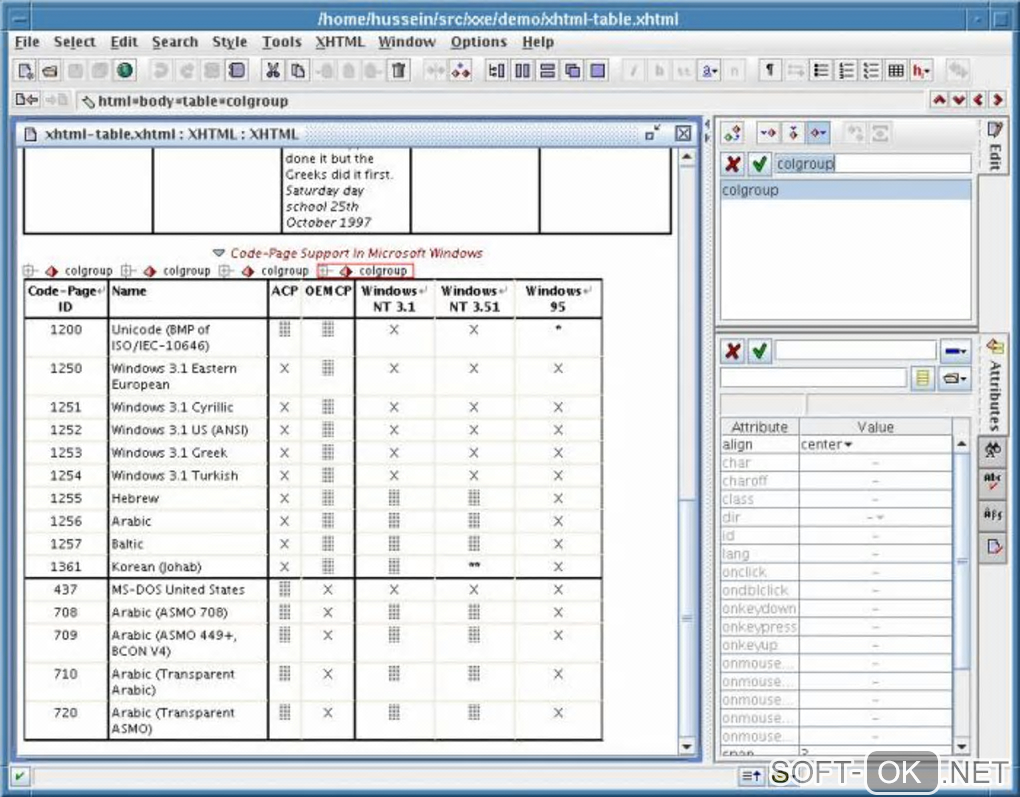Open the remove attribute dropdown button

pyautogui.click(x=956, y=351)
